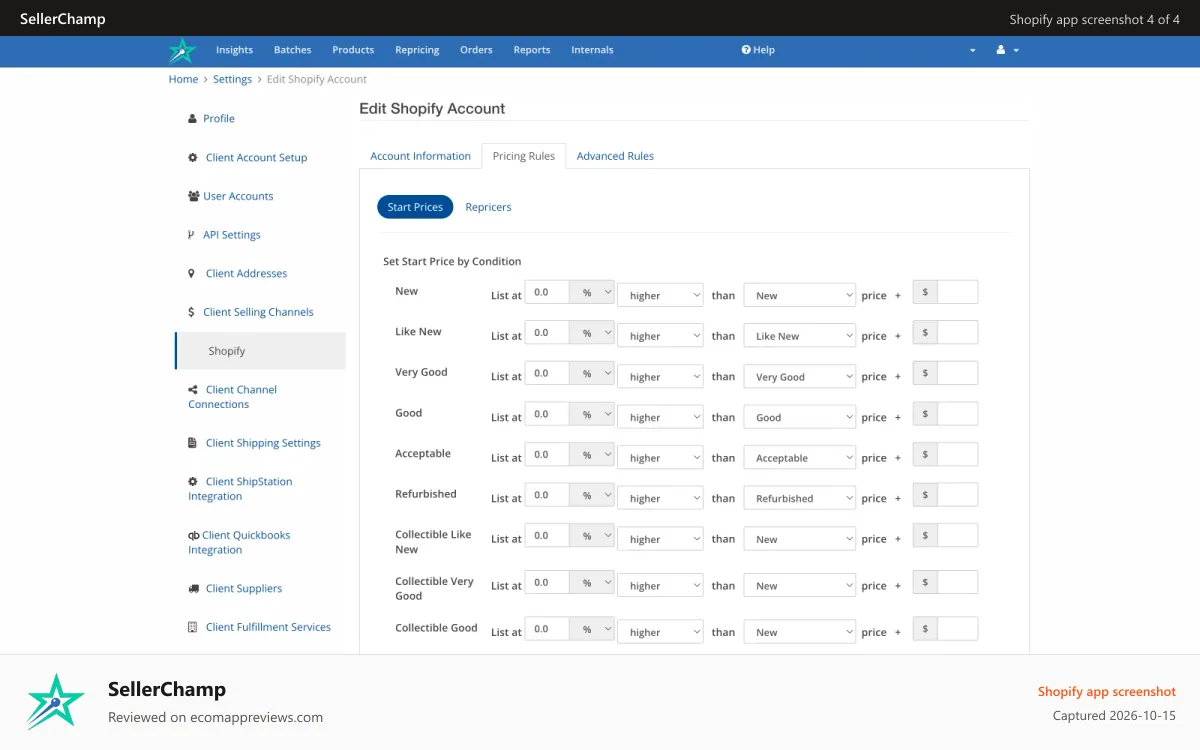This screenshot has height=750, width=1200.
Task: Click the Client Suppliers truck icon
Action: pos(193,589)
